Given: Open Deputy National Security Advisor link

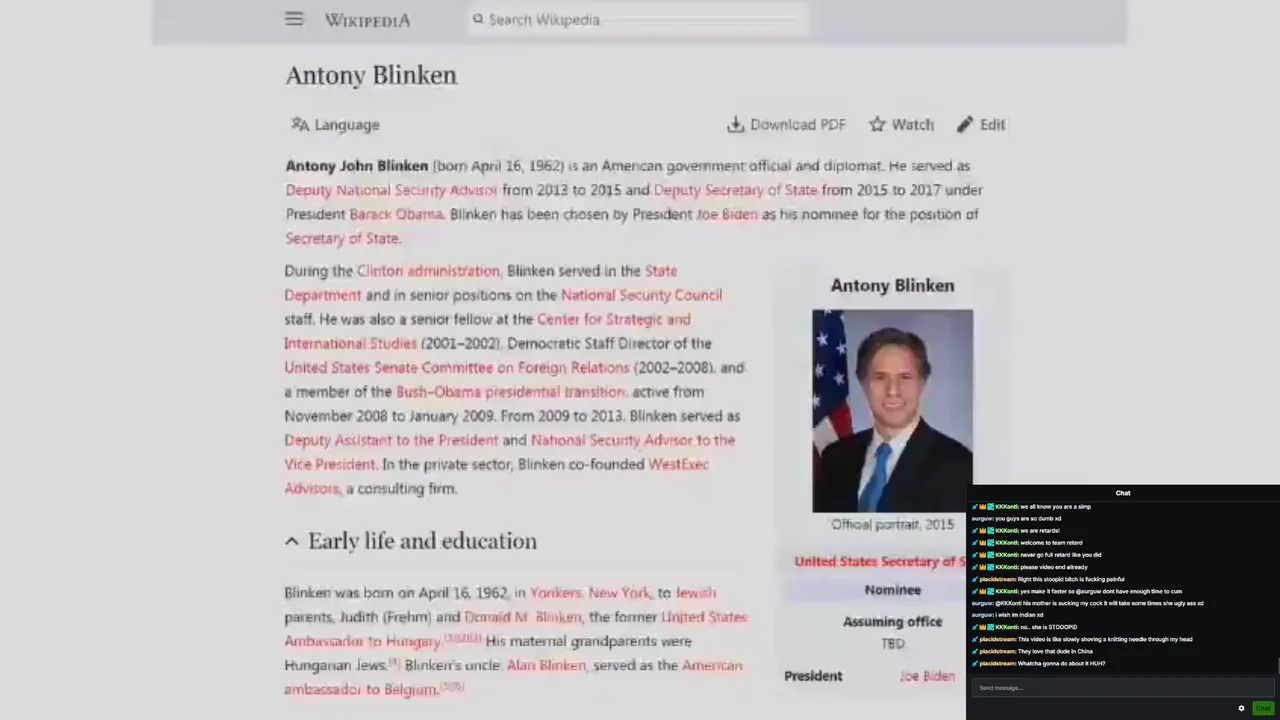Looking at the screenshot, I should (x=391, y=190).
